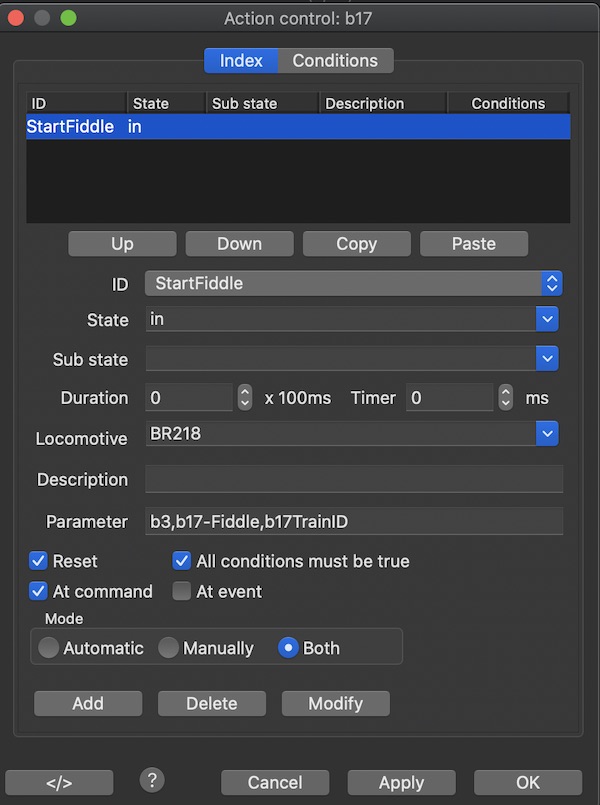Choose the Manually mode option
This screenshot has width=600, height=805.
[x=169, y=648]
